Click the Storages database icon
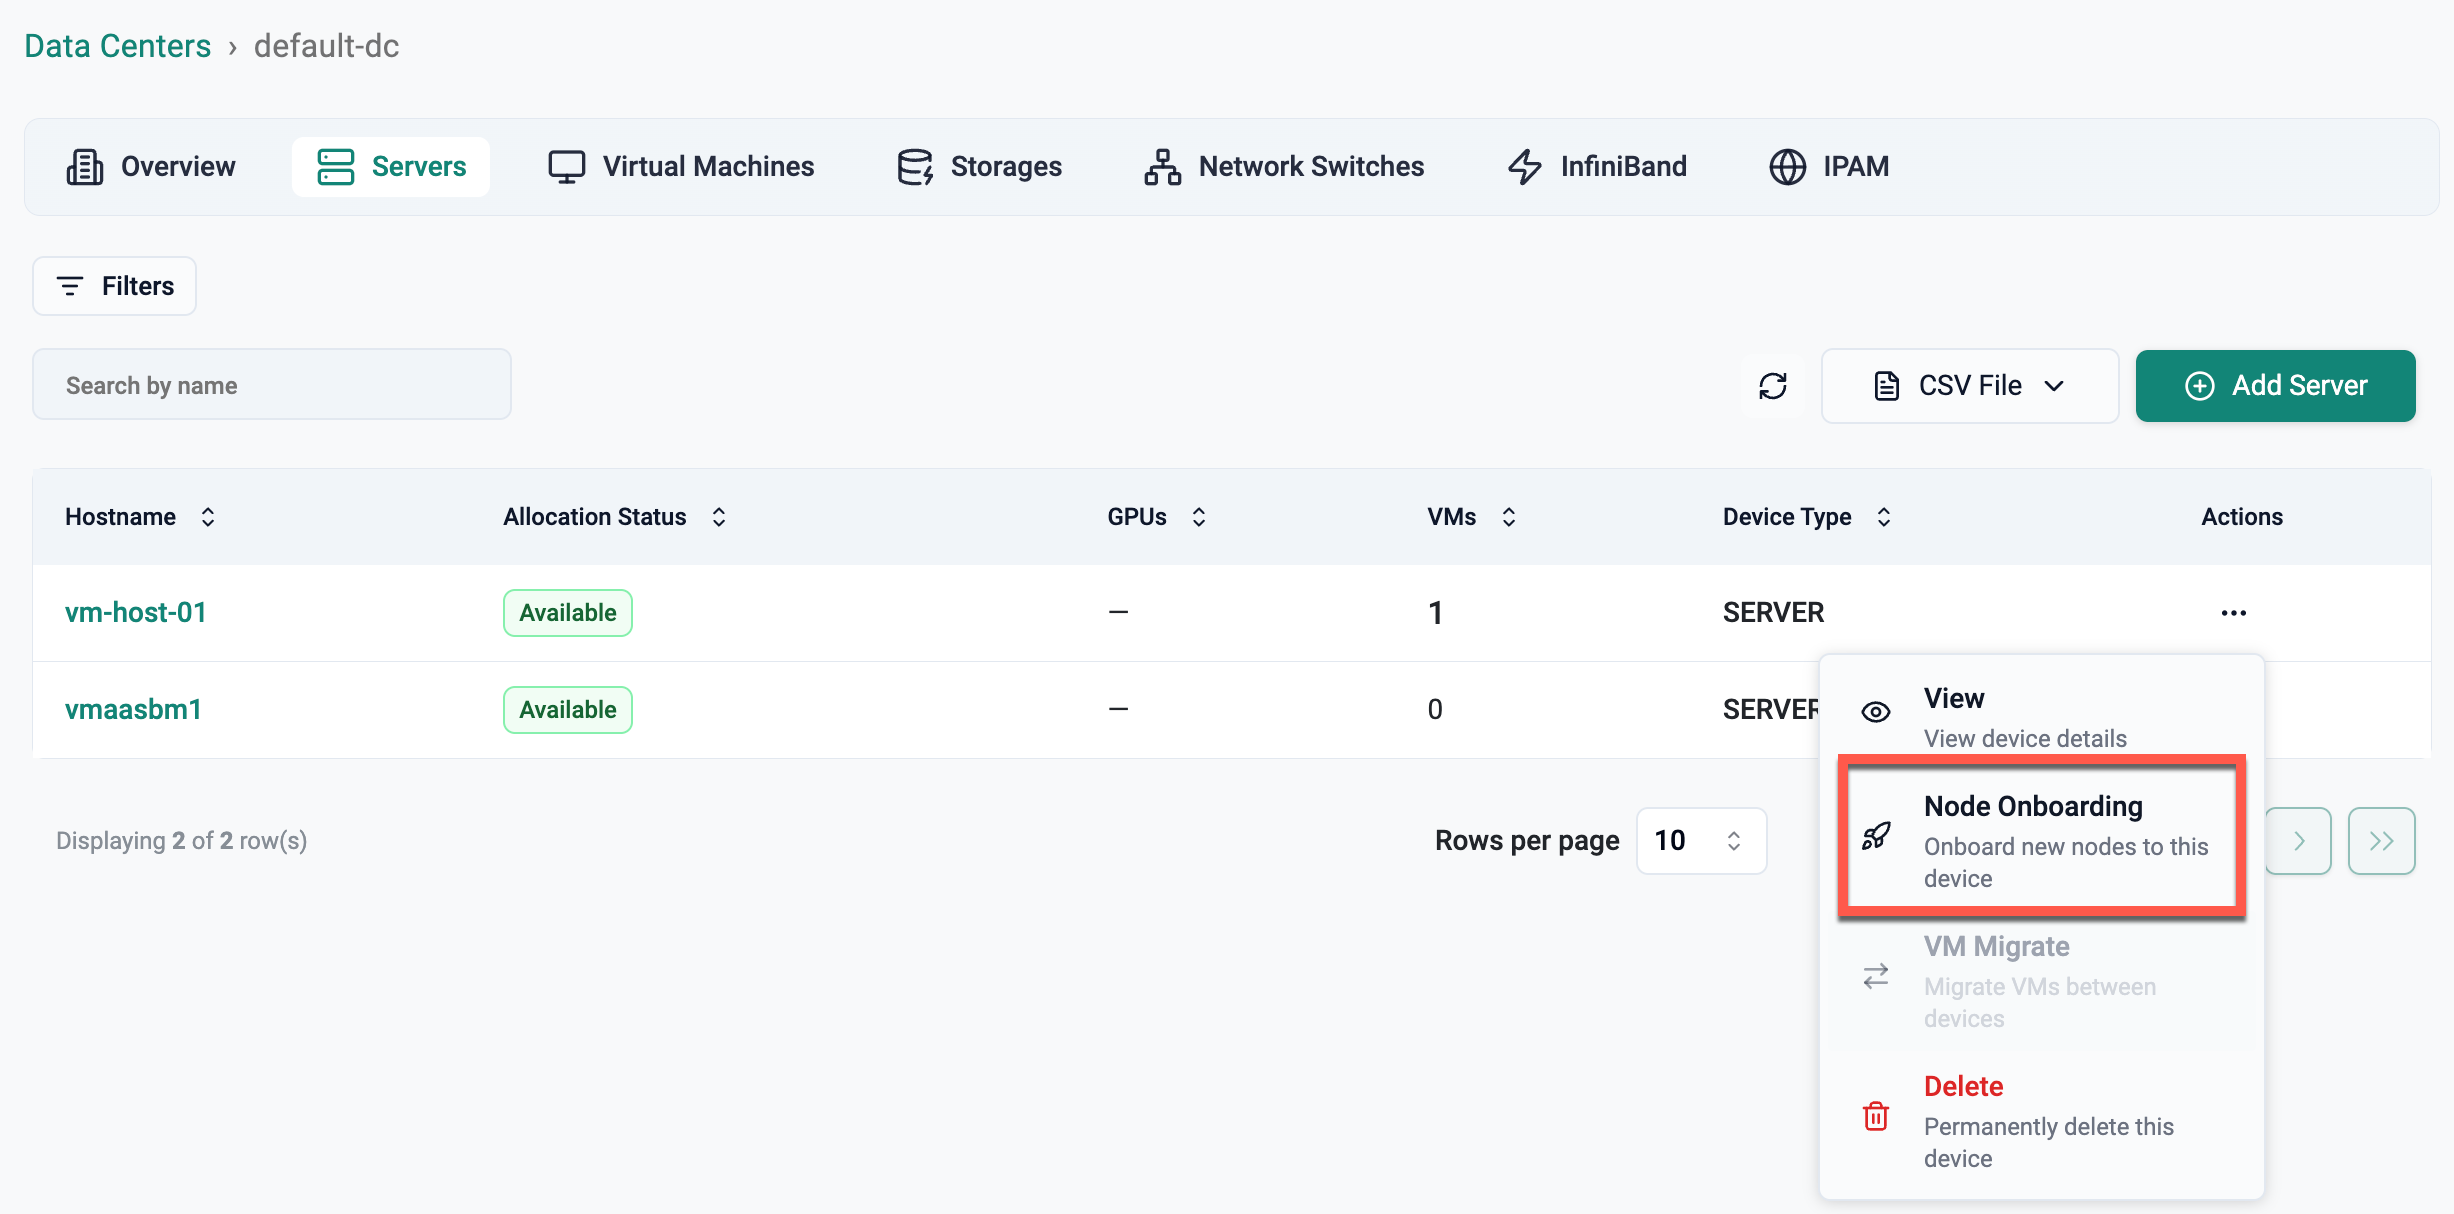 pyautogui.click(x=914, y=167)
